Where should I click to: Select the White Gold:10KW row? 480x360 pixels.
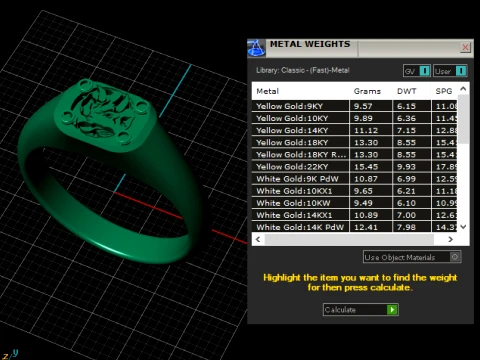(354, 203)
